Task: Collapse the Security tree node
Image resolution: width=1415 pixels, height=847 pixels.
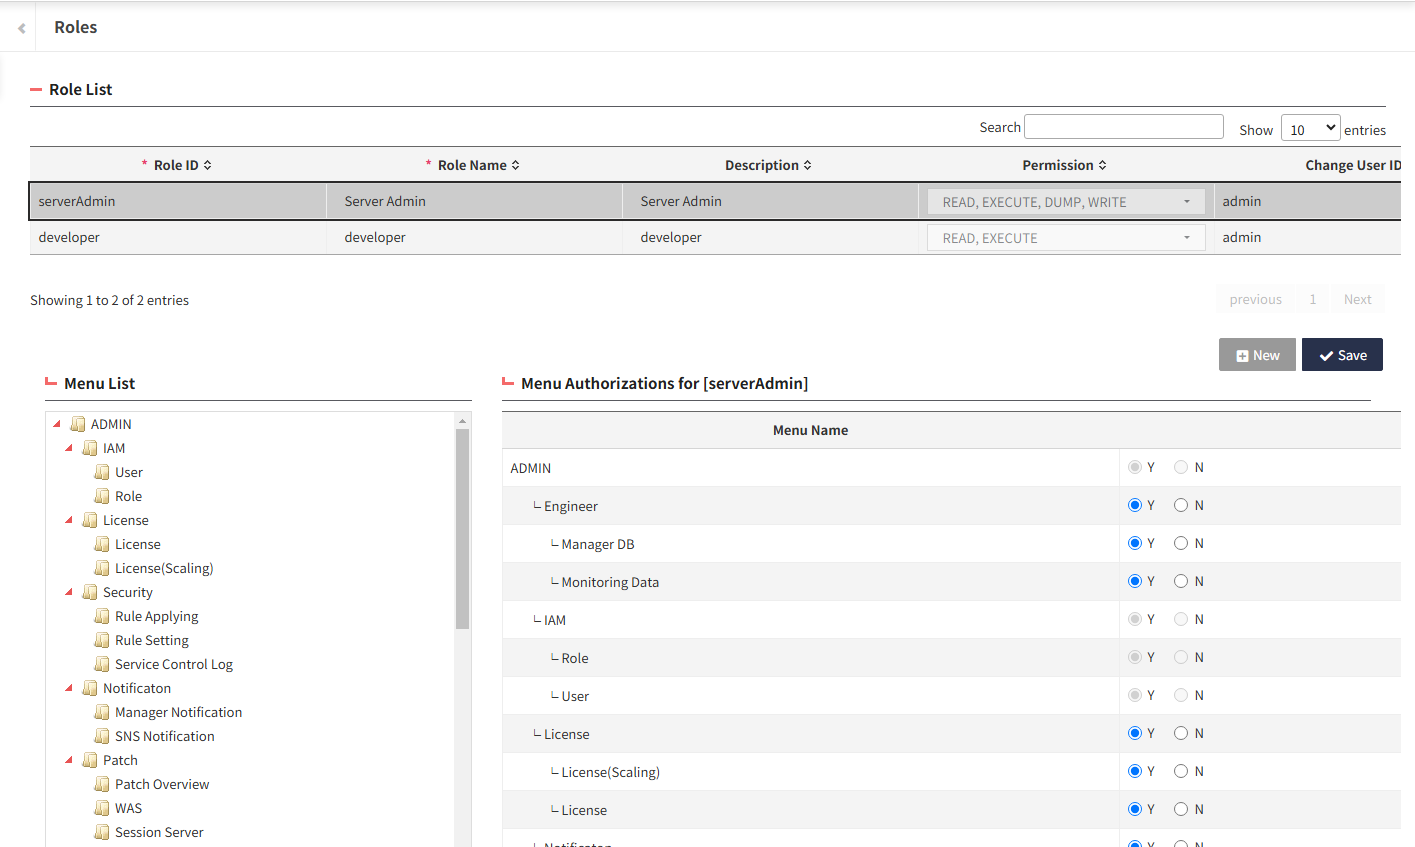Action: coord(69,592)
